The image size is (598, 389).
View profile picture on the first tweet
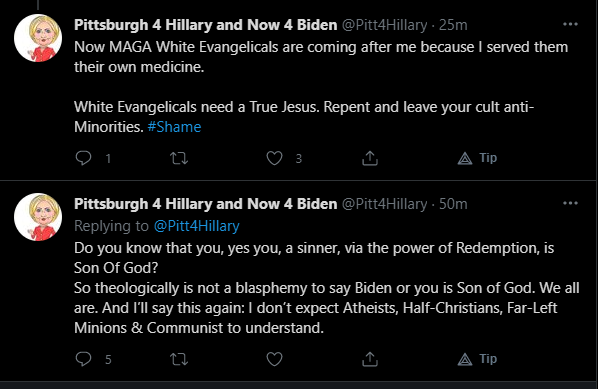[38, 38]
